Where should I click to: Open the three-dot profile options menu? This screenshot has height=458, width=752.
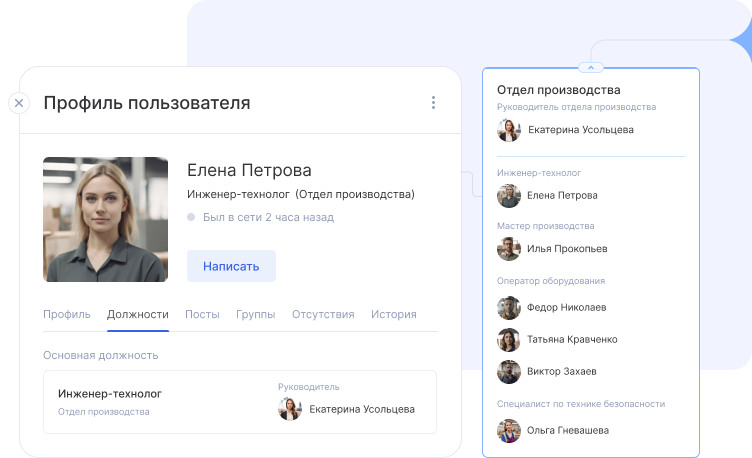pyautogui.click(x=433, y=103)
